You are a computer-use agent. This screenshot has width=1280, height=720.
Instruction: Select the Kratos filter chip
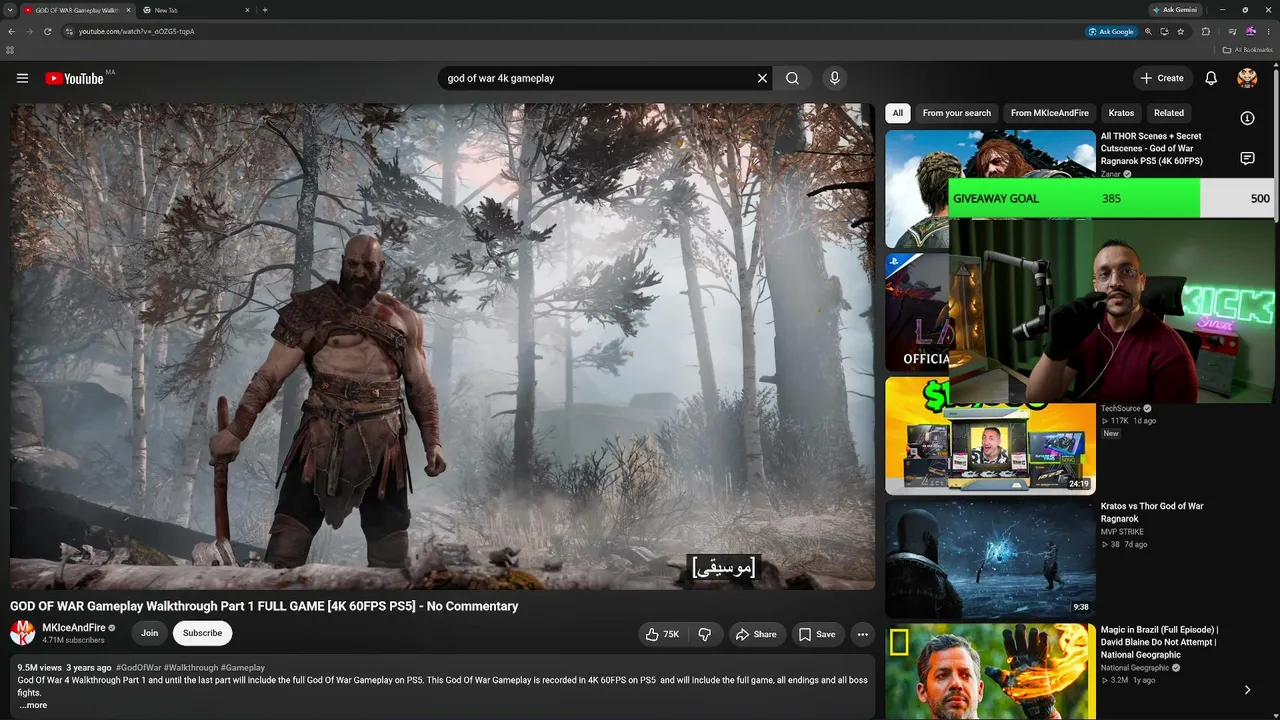[1121, 113]
